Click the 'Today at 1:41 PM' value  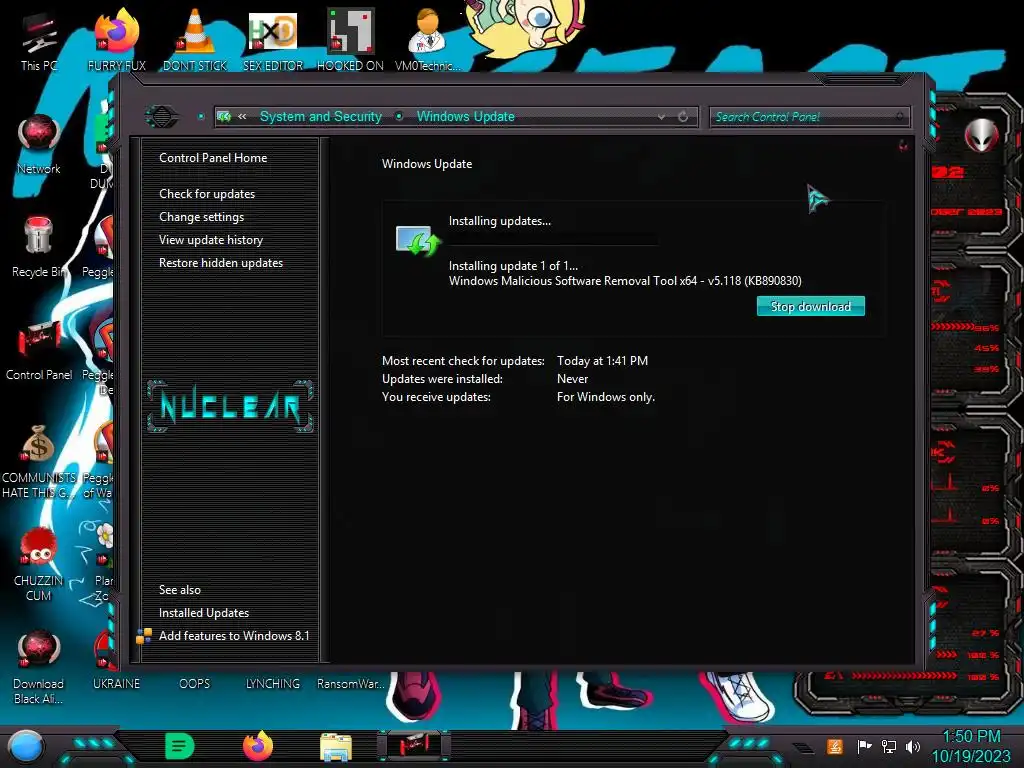coord(602,360)
